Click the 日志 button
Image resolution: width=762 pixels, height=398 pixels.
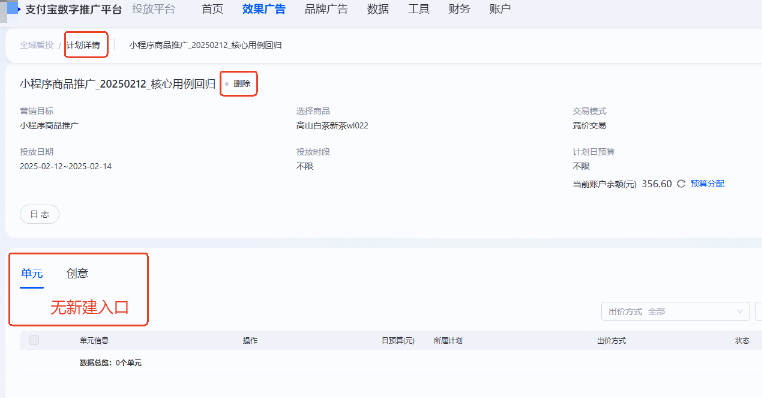pos(39,214)
